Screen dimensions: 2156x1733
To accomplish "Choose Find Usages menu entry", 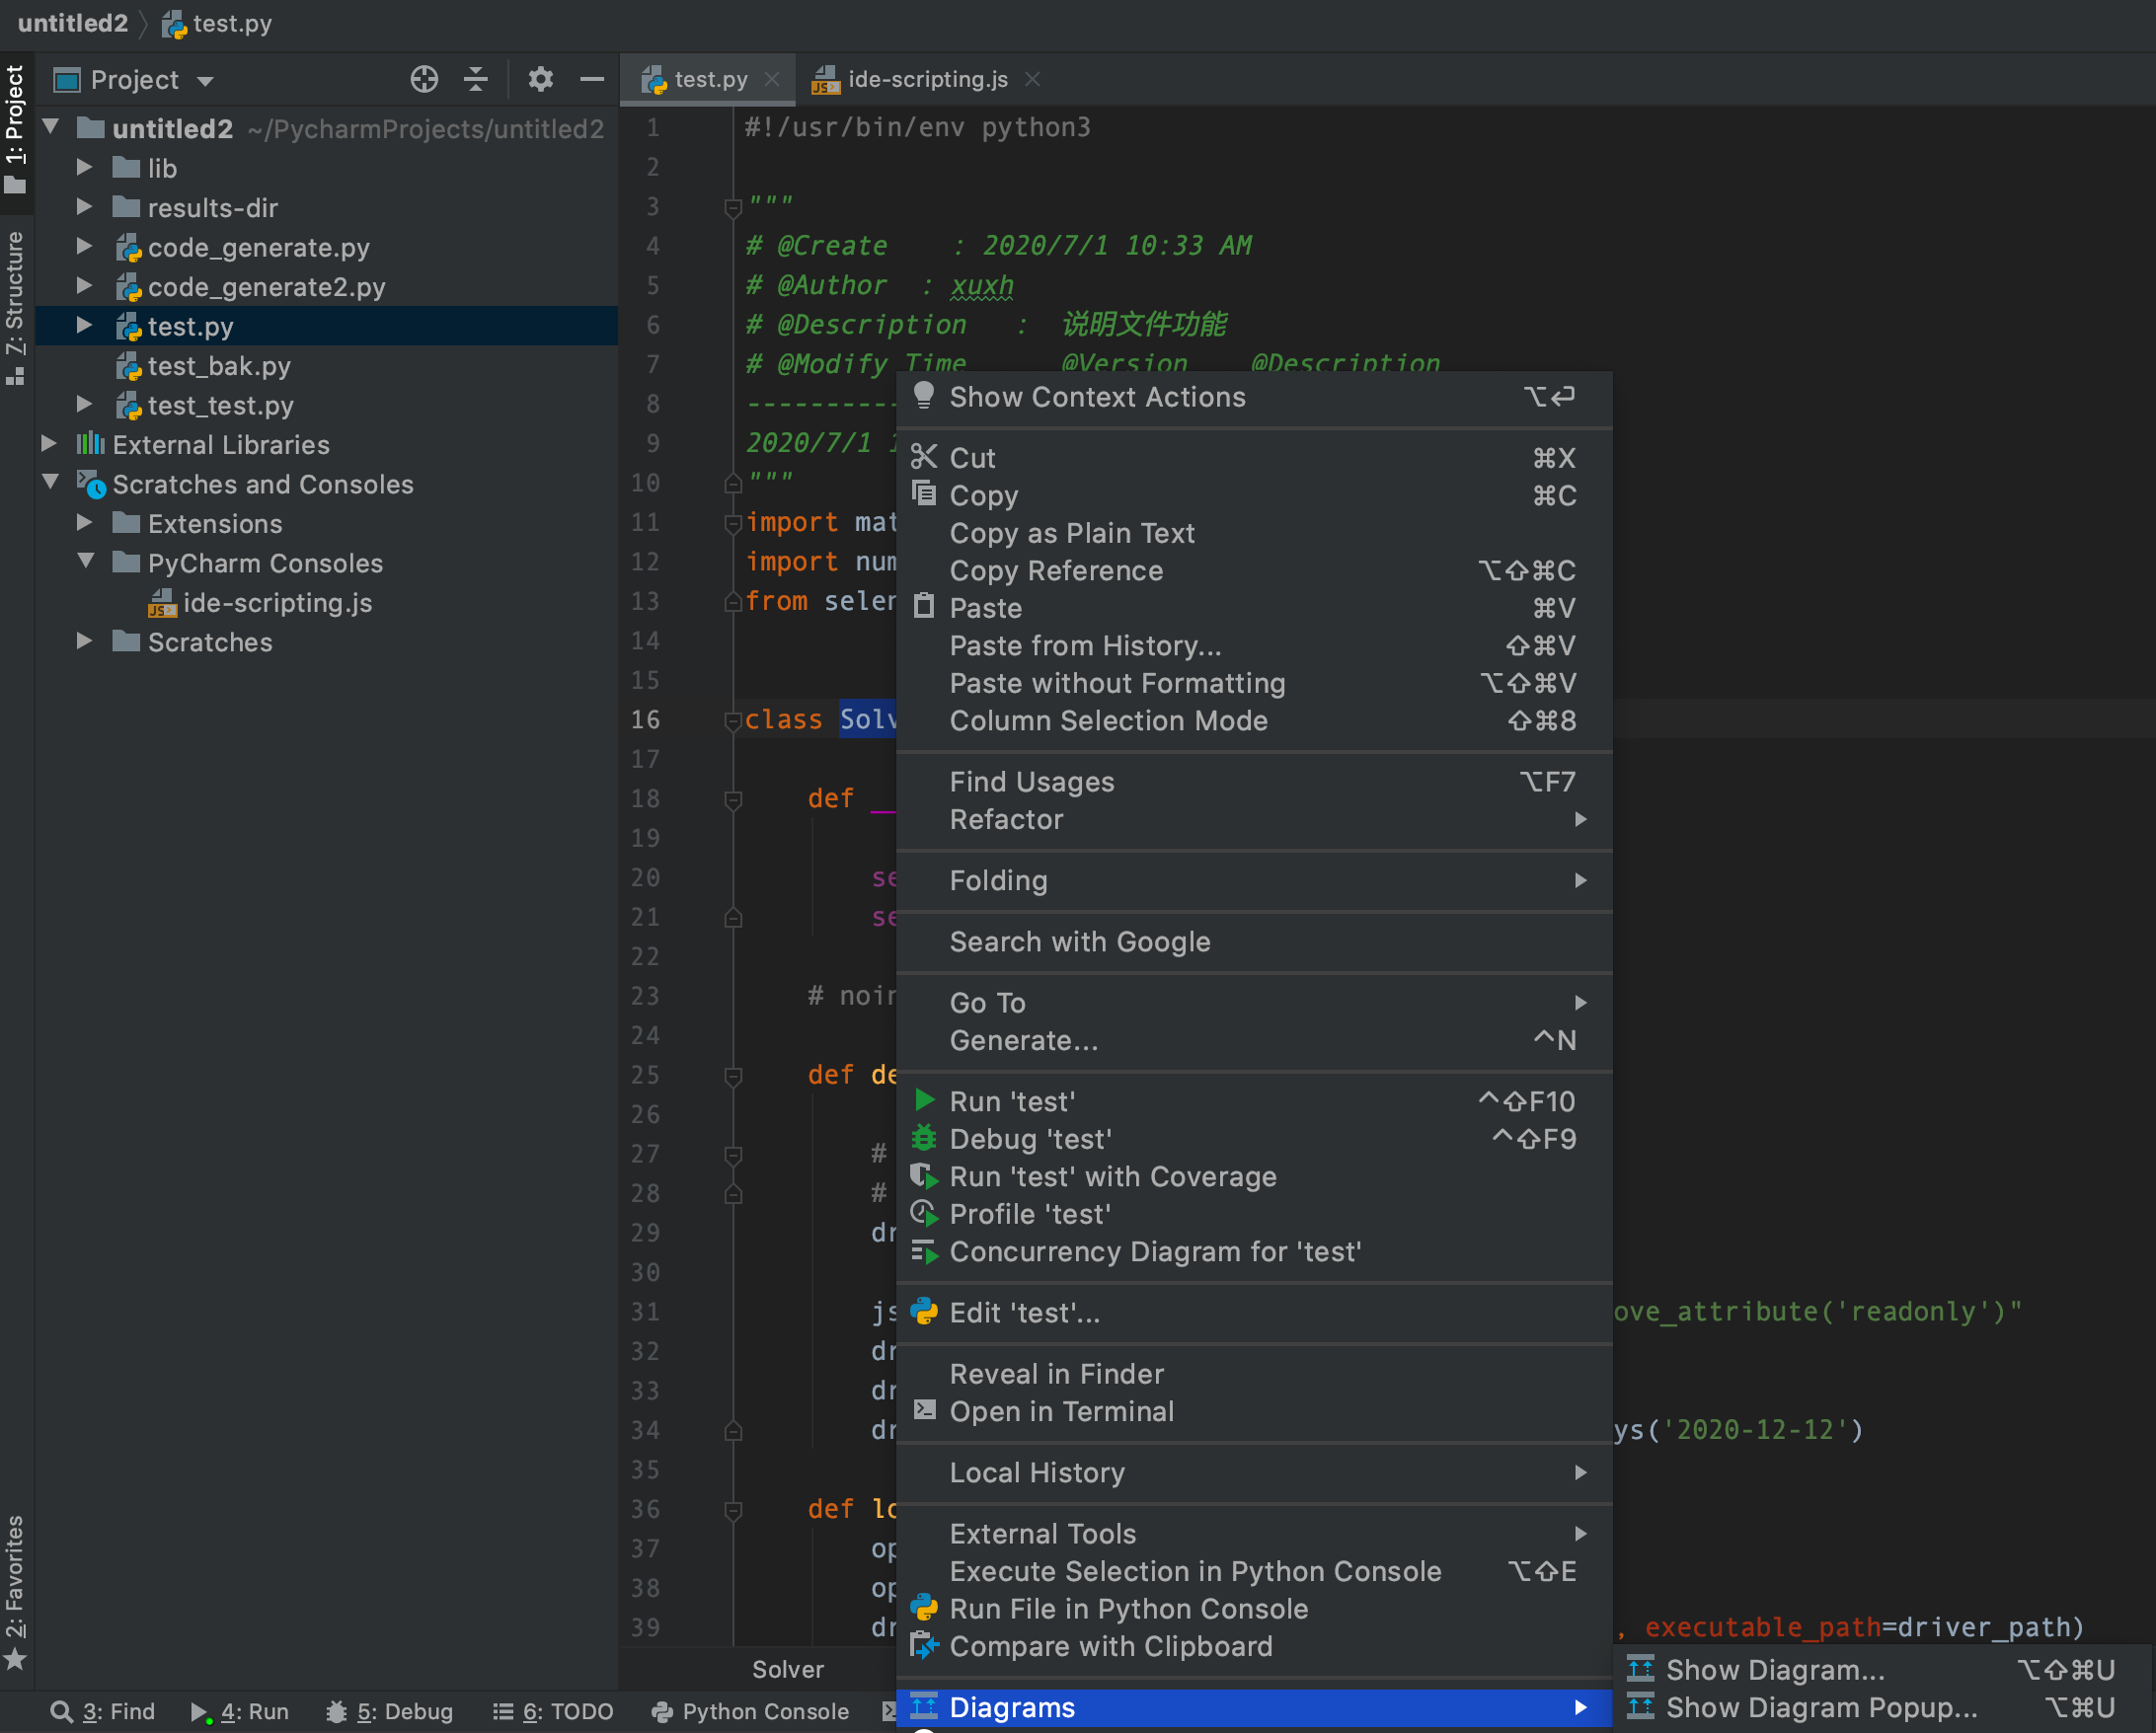I will click(x=1254, y=782).
